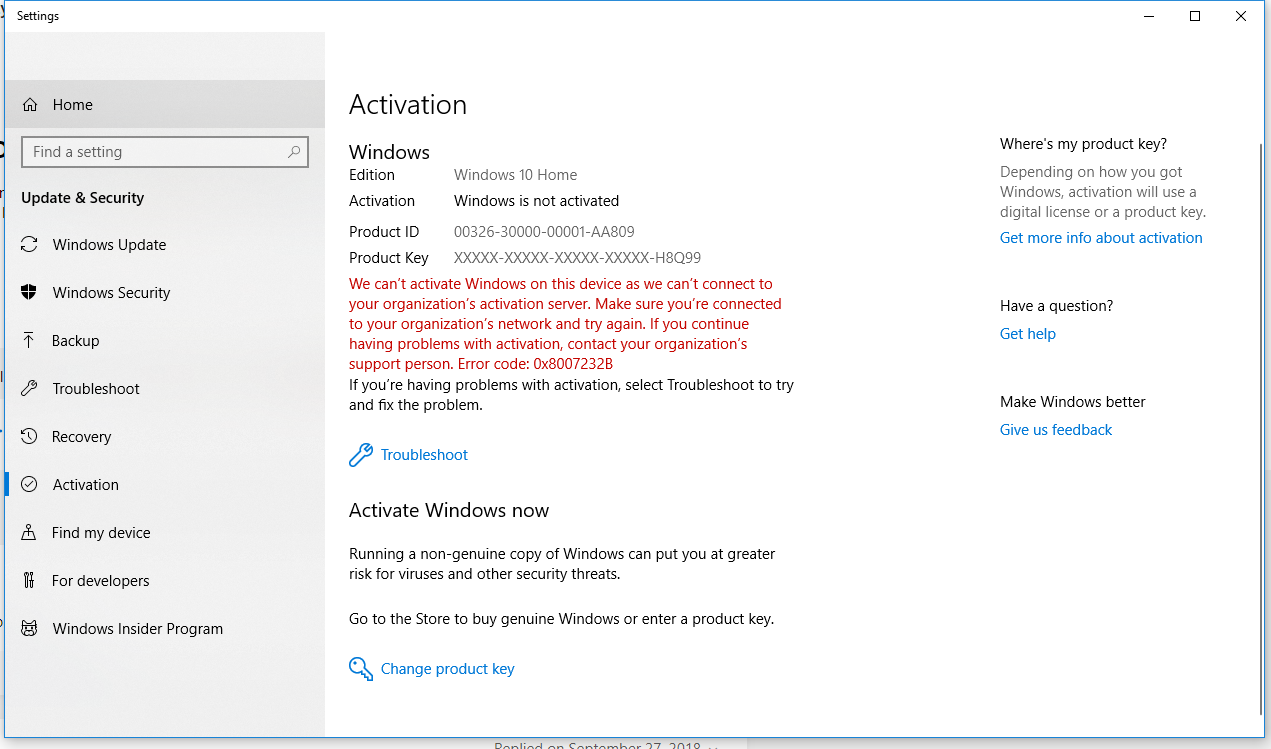Click the Have a question? heading
1271x749 pixels.
click(1056, 306)
